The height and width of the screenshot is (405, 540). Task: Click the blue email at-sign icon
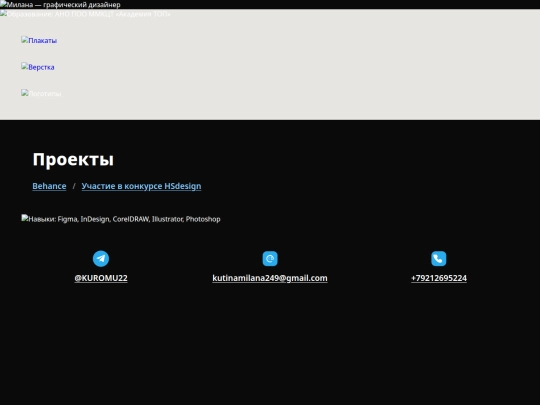point(270,259)
